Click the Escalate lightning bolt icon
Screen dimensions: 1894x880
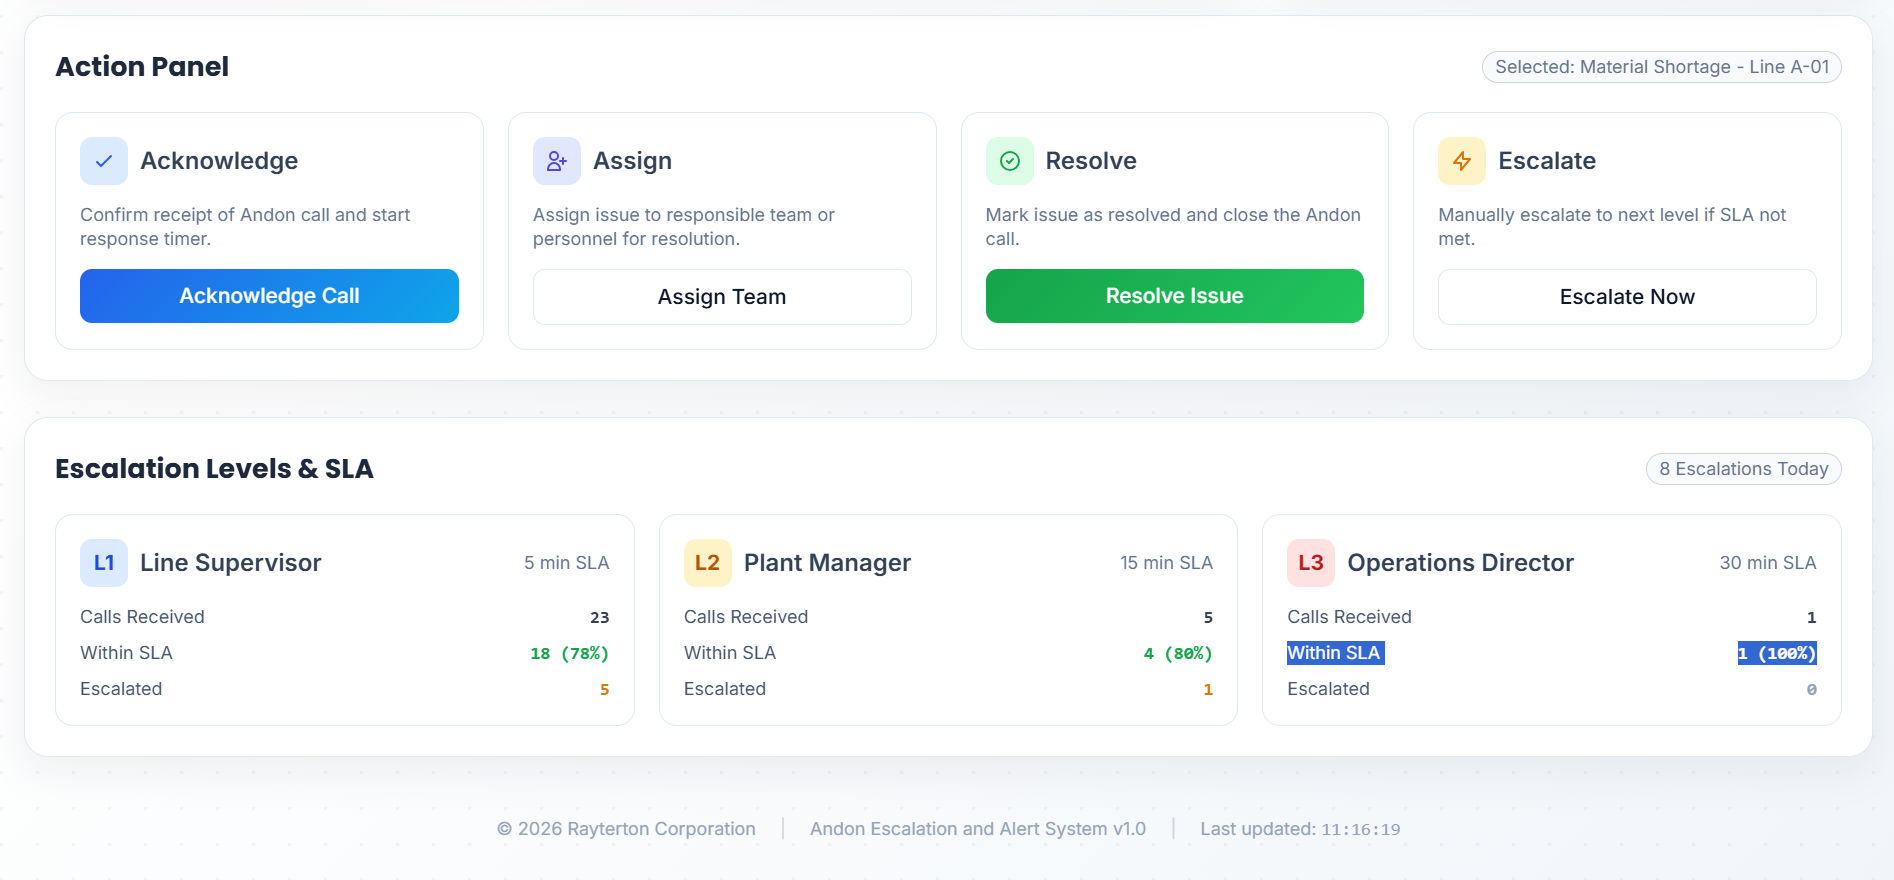point(1462,161)
